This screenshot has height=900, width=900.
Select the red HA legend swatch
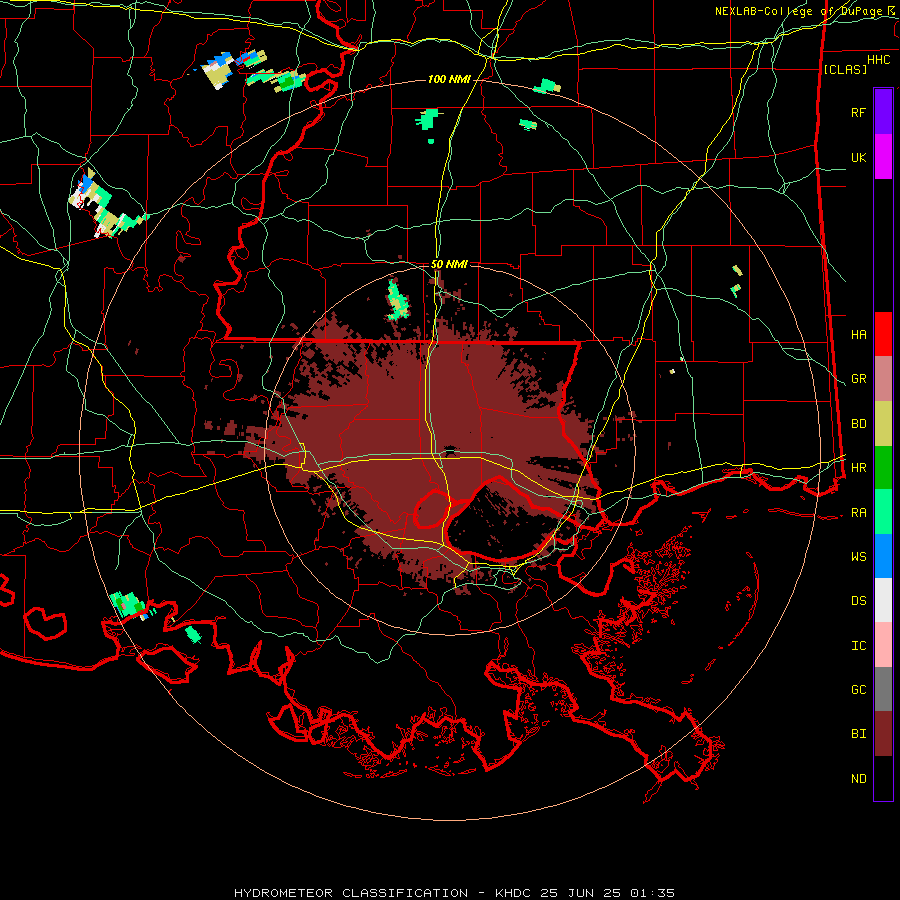883,334
